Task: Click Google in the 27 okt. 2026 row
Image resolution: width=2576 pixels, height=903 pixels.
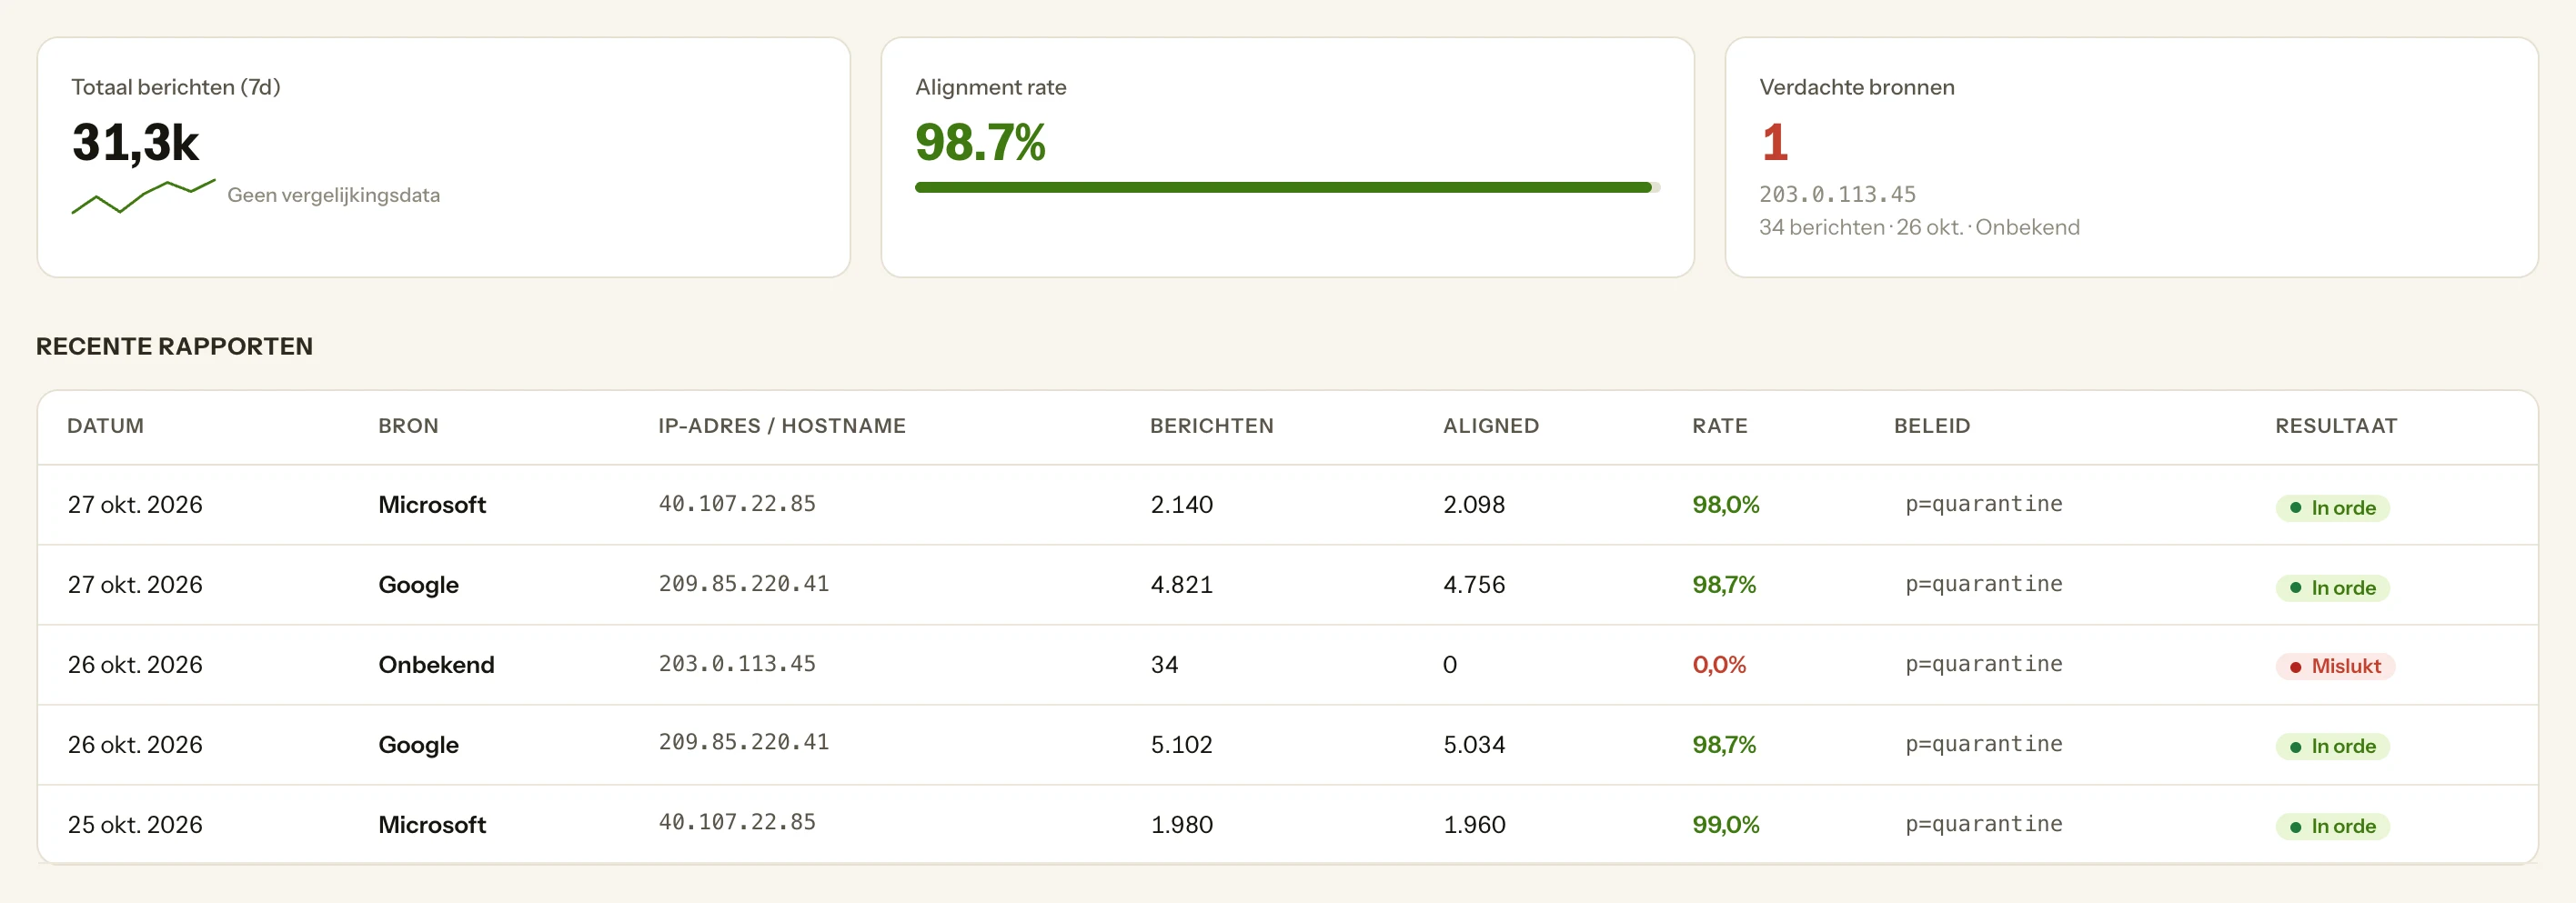Action: [418, 585]
